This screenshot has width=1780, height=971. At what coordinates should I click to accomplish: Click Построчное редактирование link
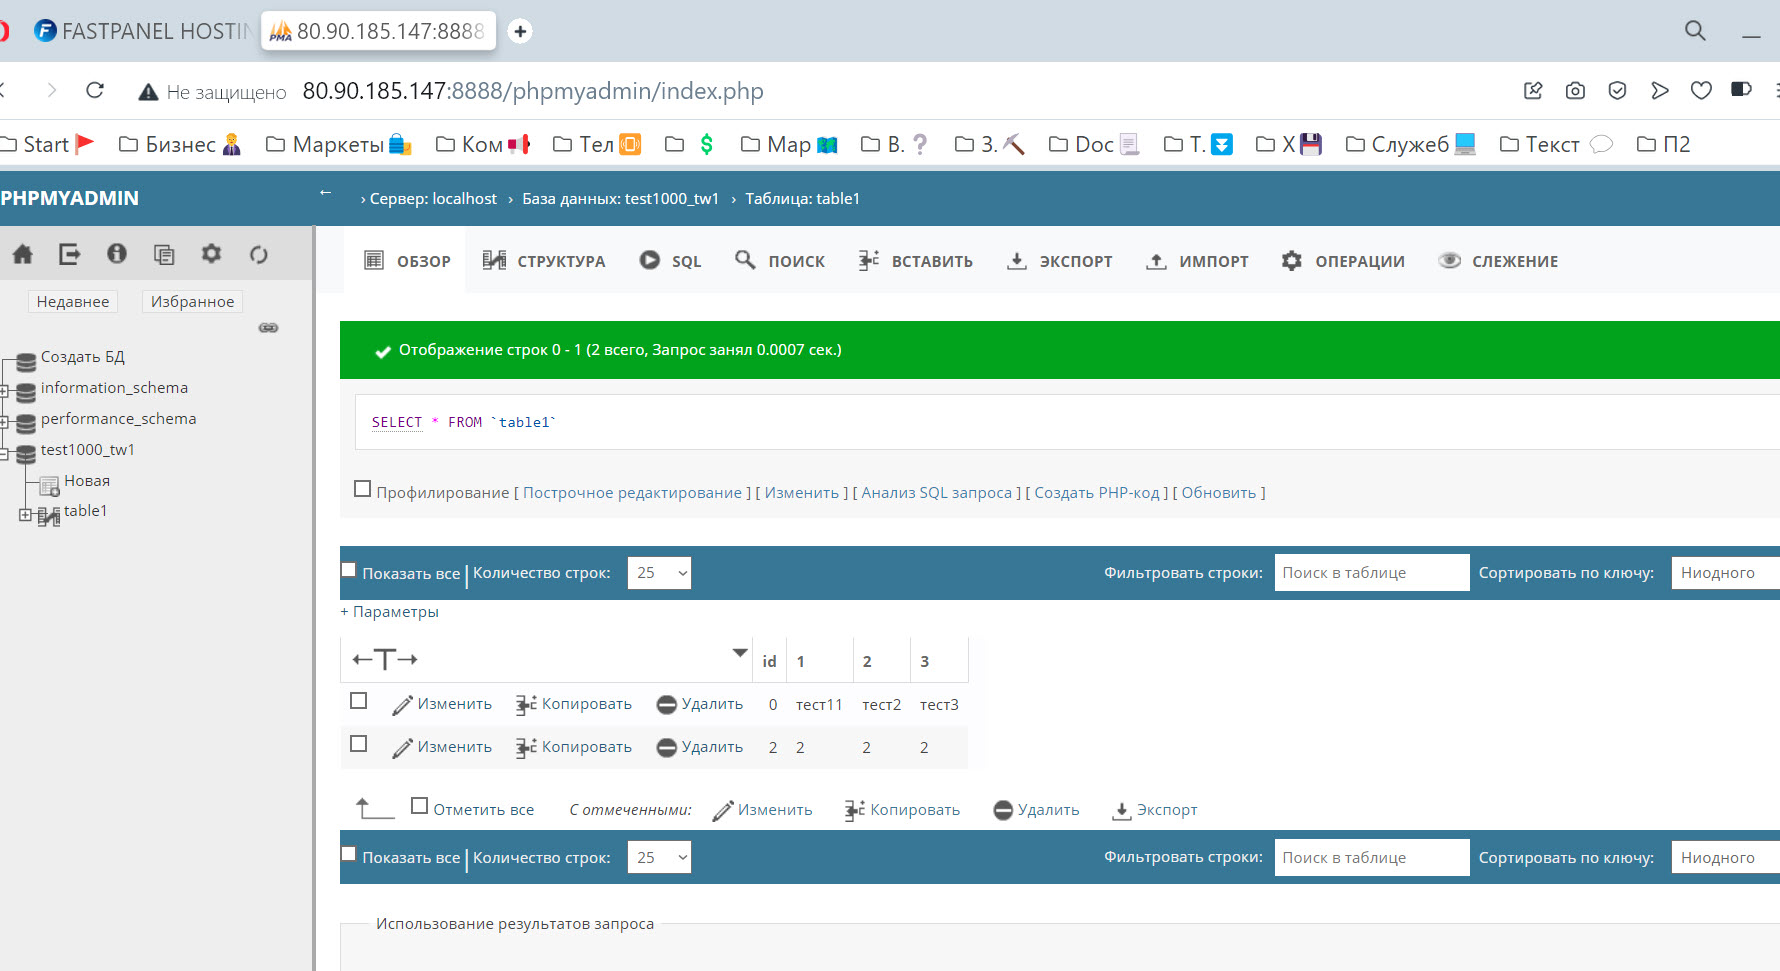click(632, 493)
